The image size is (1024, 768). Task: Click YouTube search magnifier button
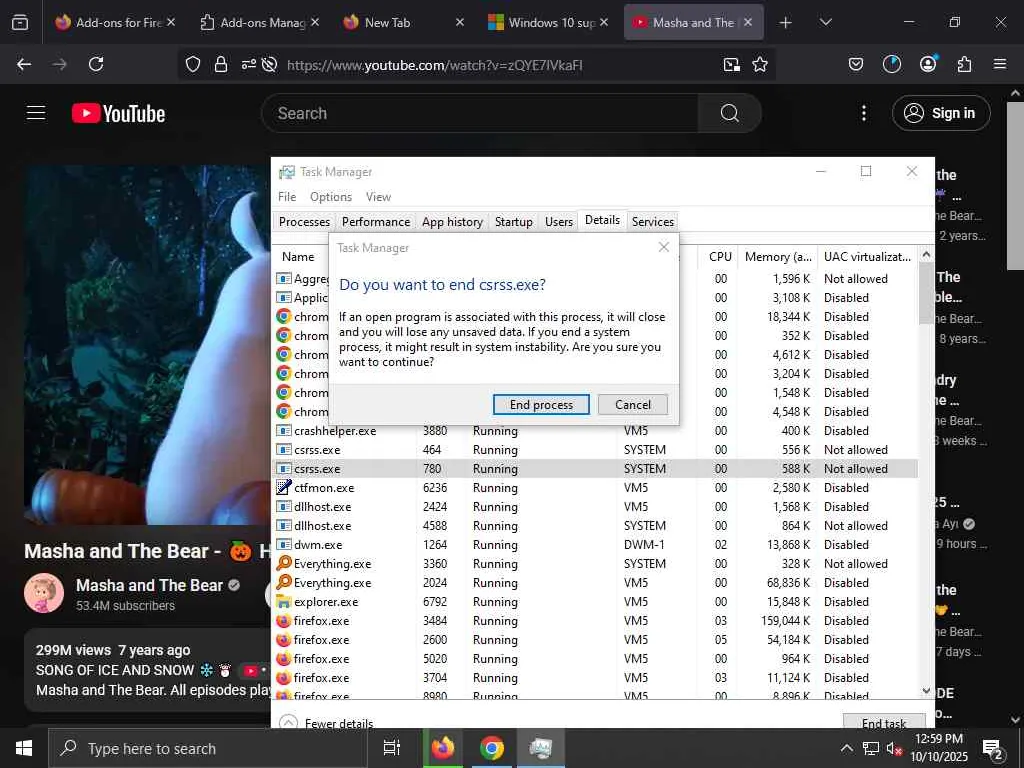click(729, 113)
